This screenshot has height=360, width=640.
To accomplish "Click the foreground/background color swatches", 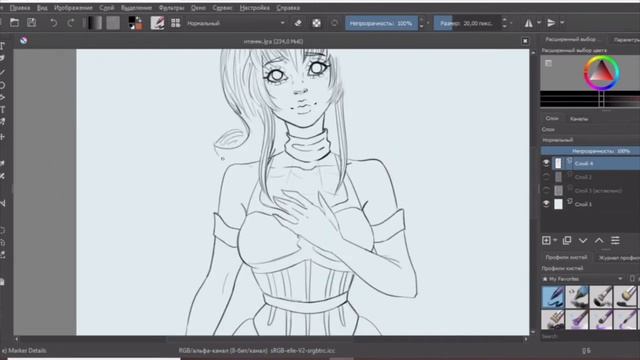I will [136, 23].
